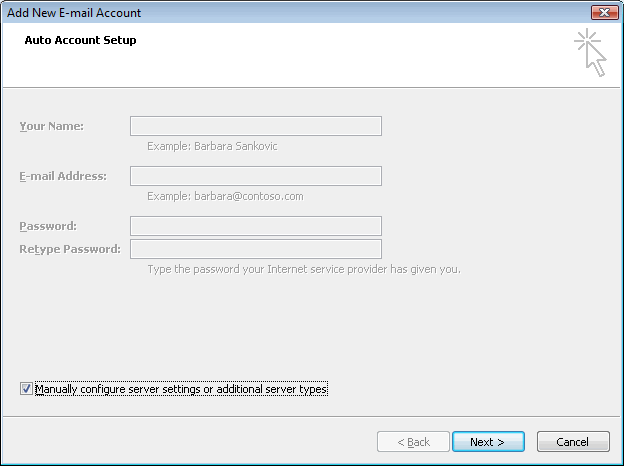Viewport: 624px width, 466px height.
Task: Click the Internet service provider password hint
Action: pyautogui.click(x=303, y=269)
